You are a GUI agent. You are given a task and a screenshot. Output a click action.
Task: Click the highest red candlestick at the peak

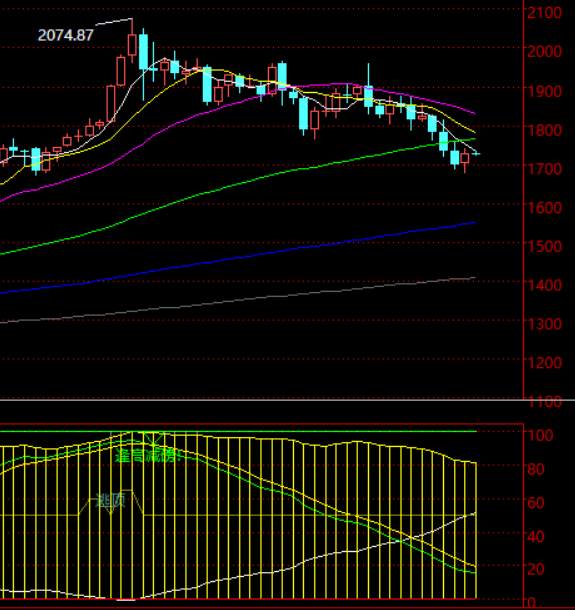pyautogui.click(x=132, y=44)
